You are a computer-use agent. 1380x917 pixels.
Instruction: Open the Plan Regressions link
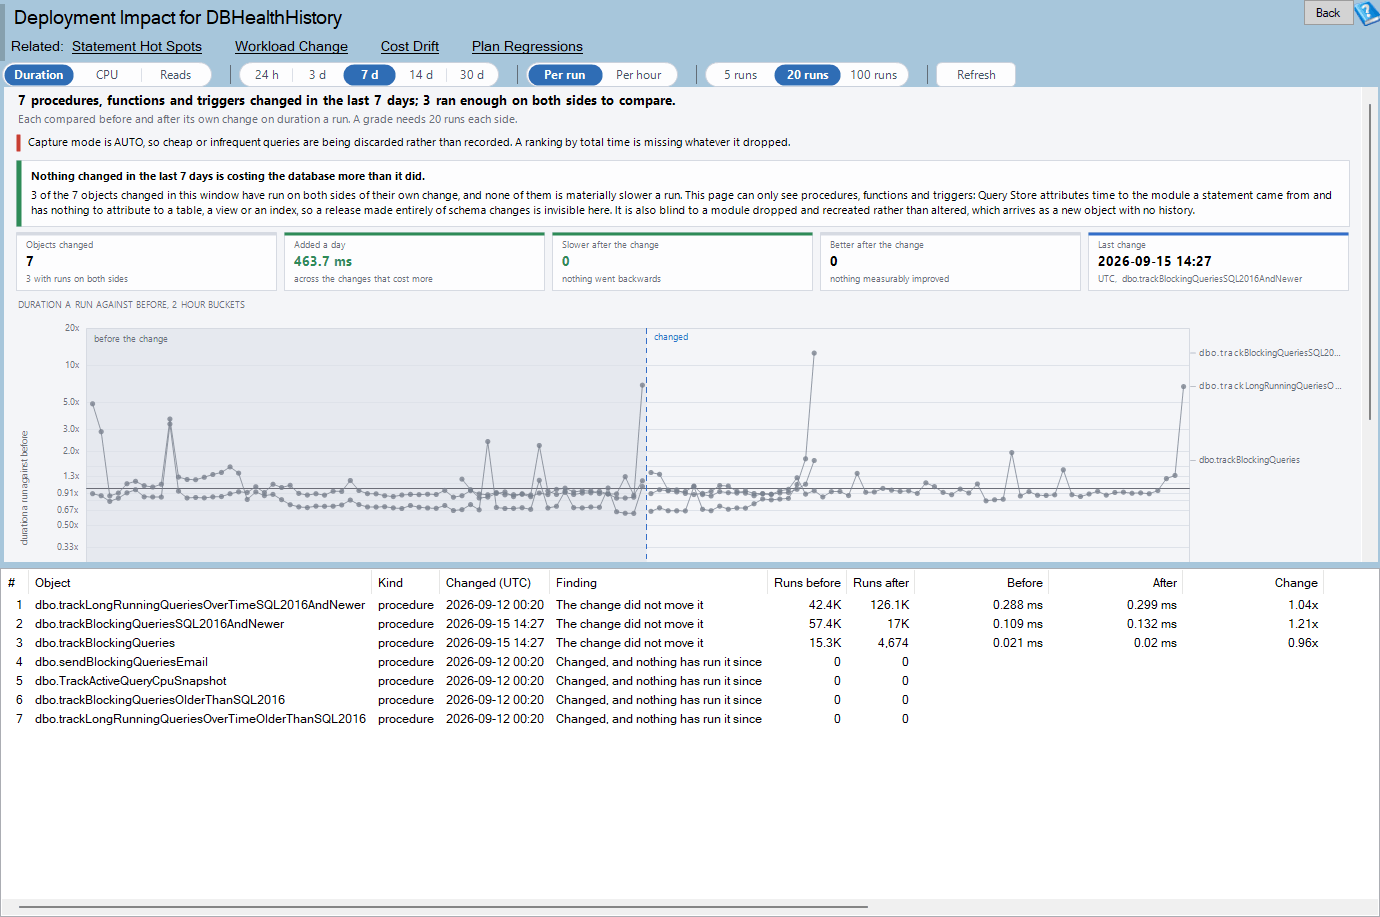coord(527,46)
